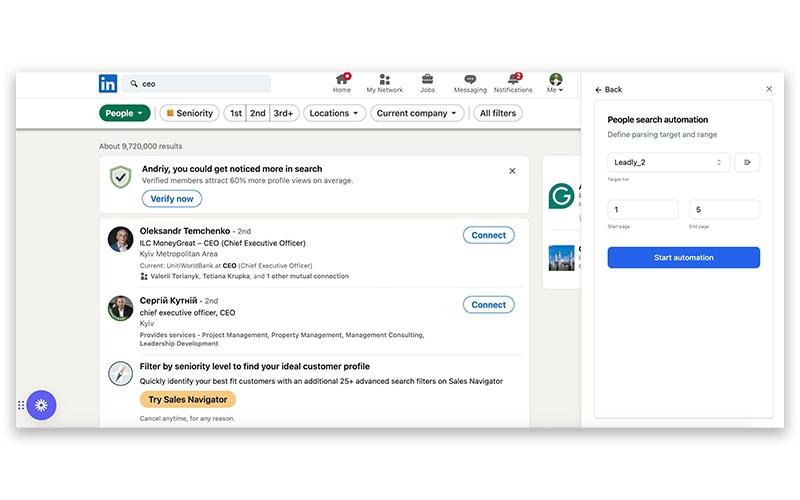The image size is (800, 500).
Task: Connect with Oleksandr Temchenko
Action: pyautogui.click(x=489, y=235)
